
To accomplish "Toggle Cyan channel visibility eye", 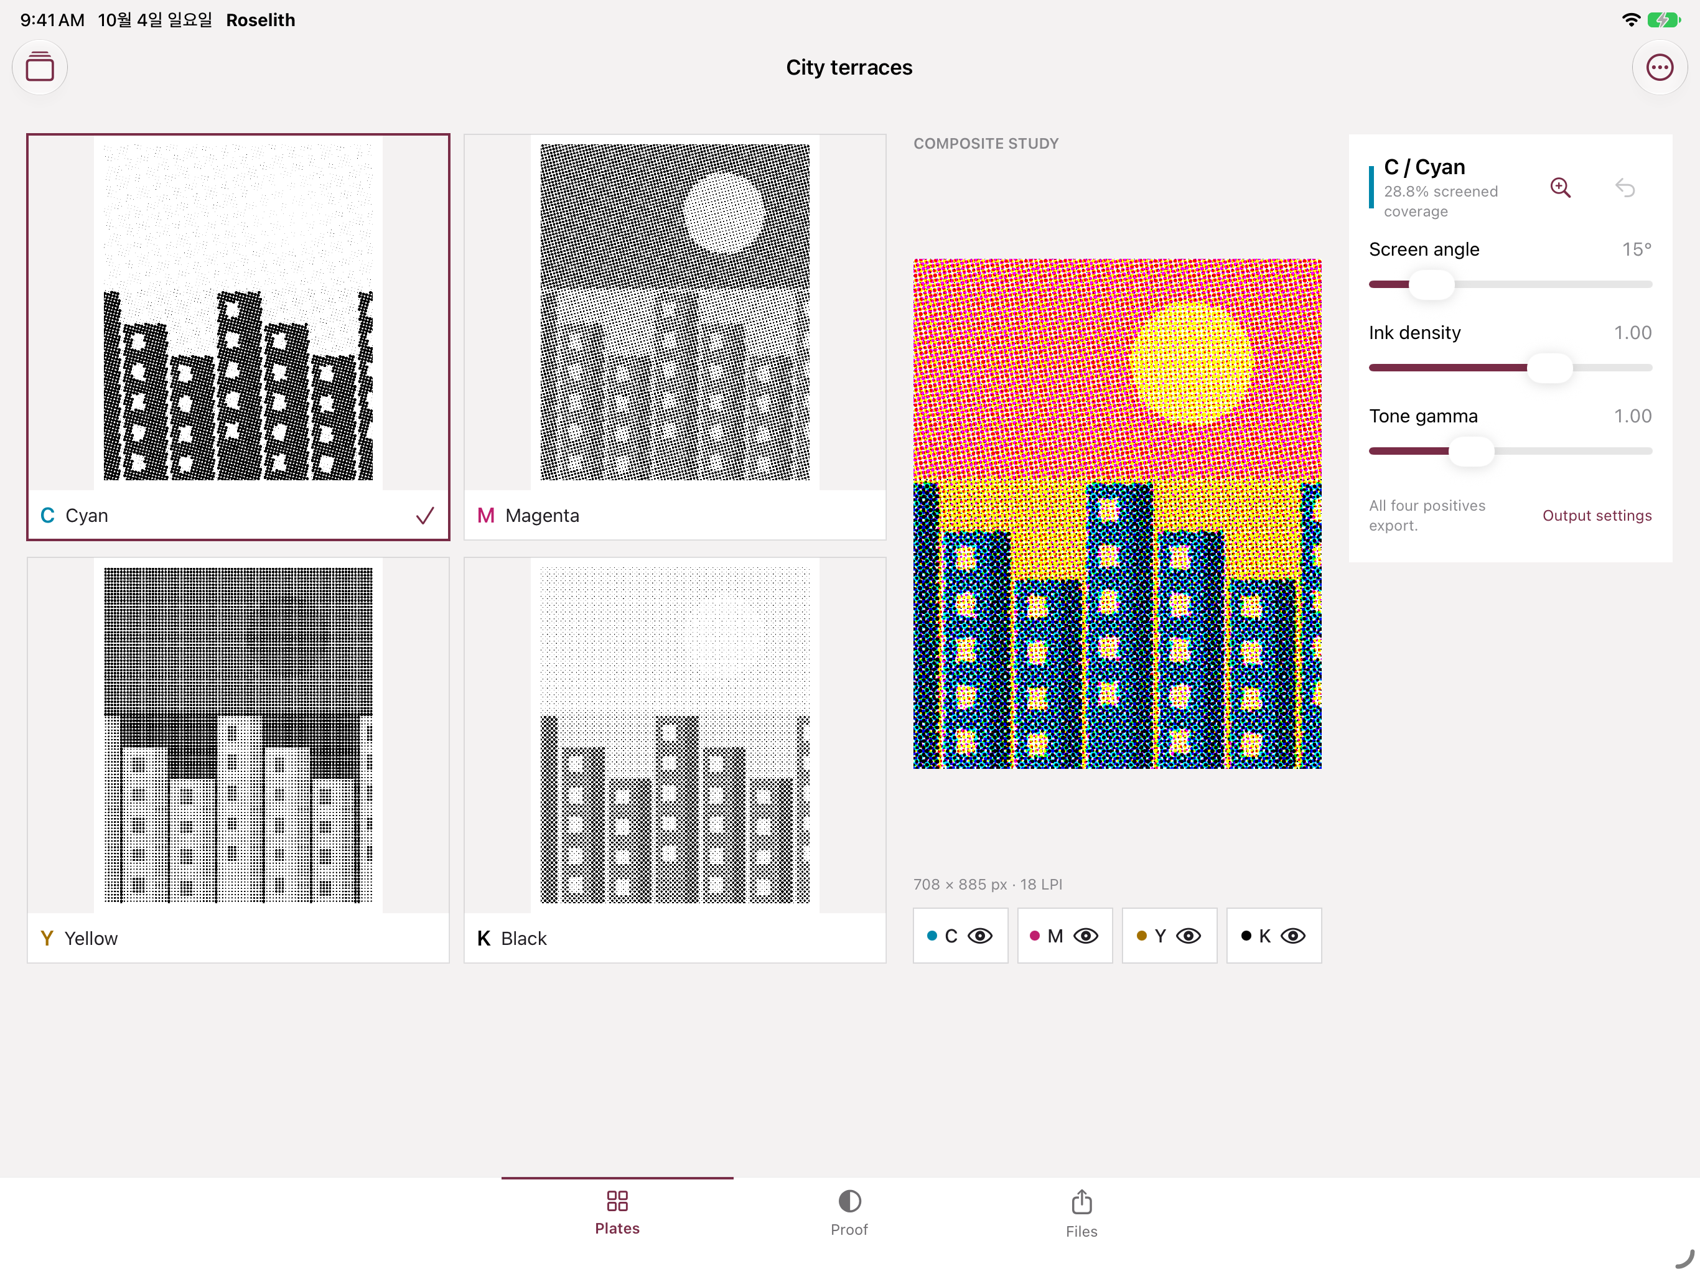I will (x=980, y=936).
